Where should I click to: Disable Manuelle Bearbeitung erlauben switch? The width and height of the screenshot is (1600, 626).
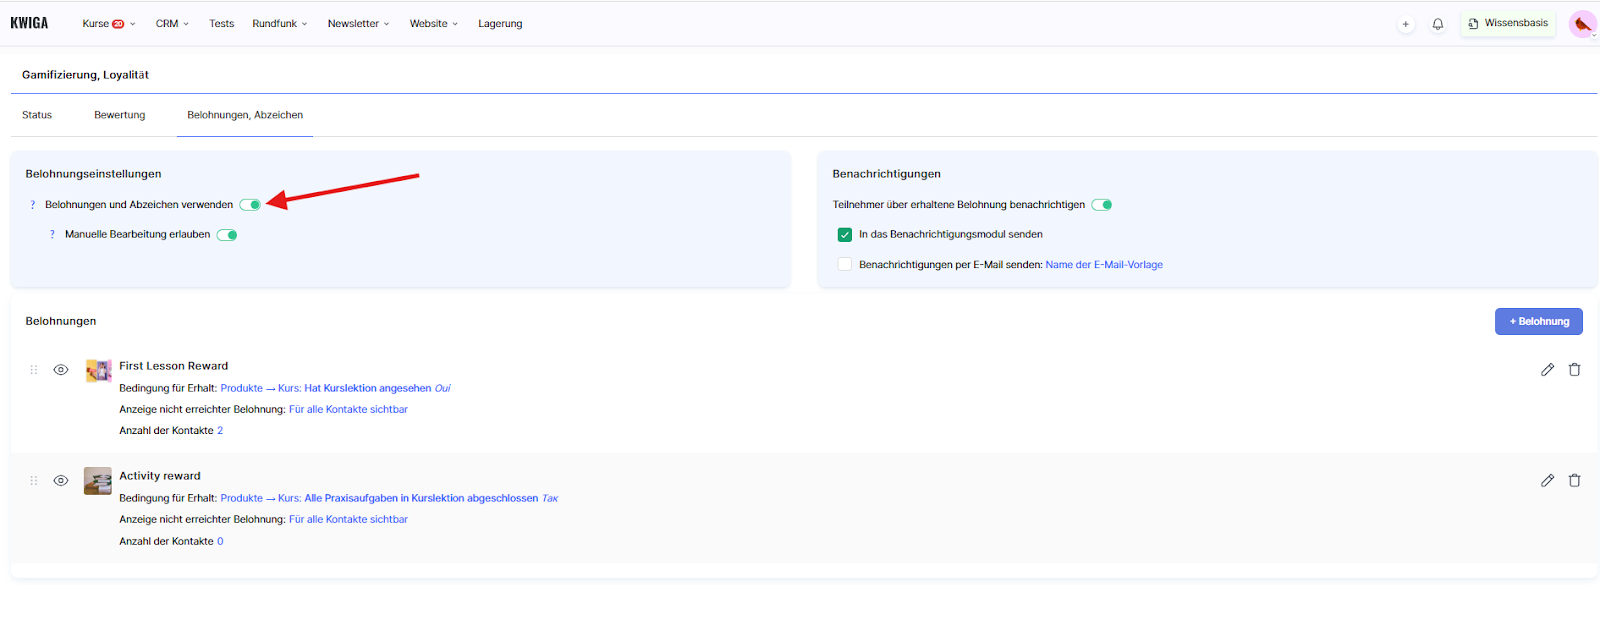point(227,235)
